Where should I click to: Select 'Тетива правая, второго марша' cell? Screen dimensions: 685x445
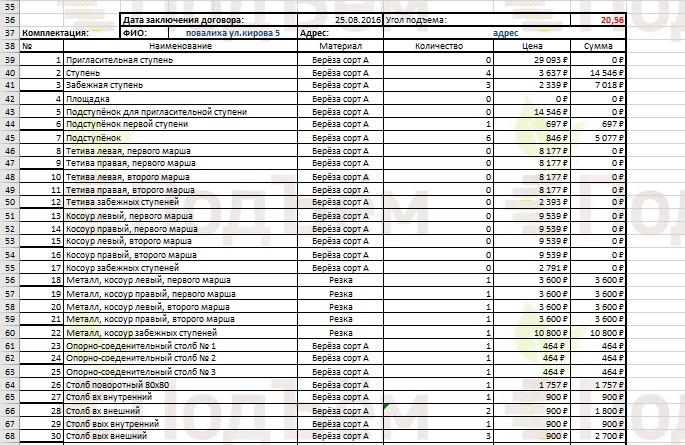pos(180,190)
